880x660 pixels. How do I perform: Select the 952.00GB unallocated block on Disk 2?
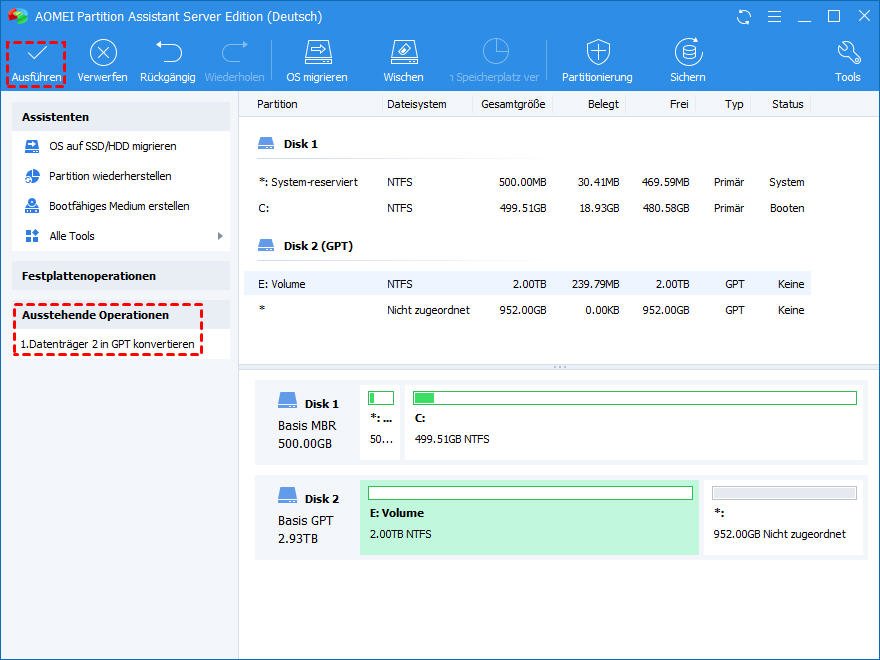pyautogui.click(x=783, y=518)
